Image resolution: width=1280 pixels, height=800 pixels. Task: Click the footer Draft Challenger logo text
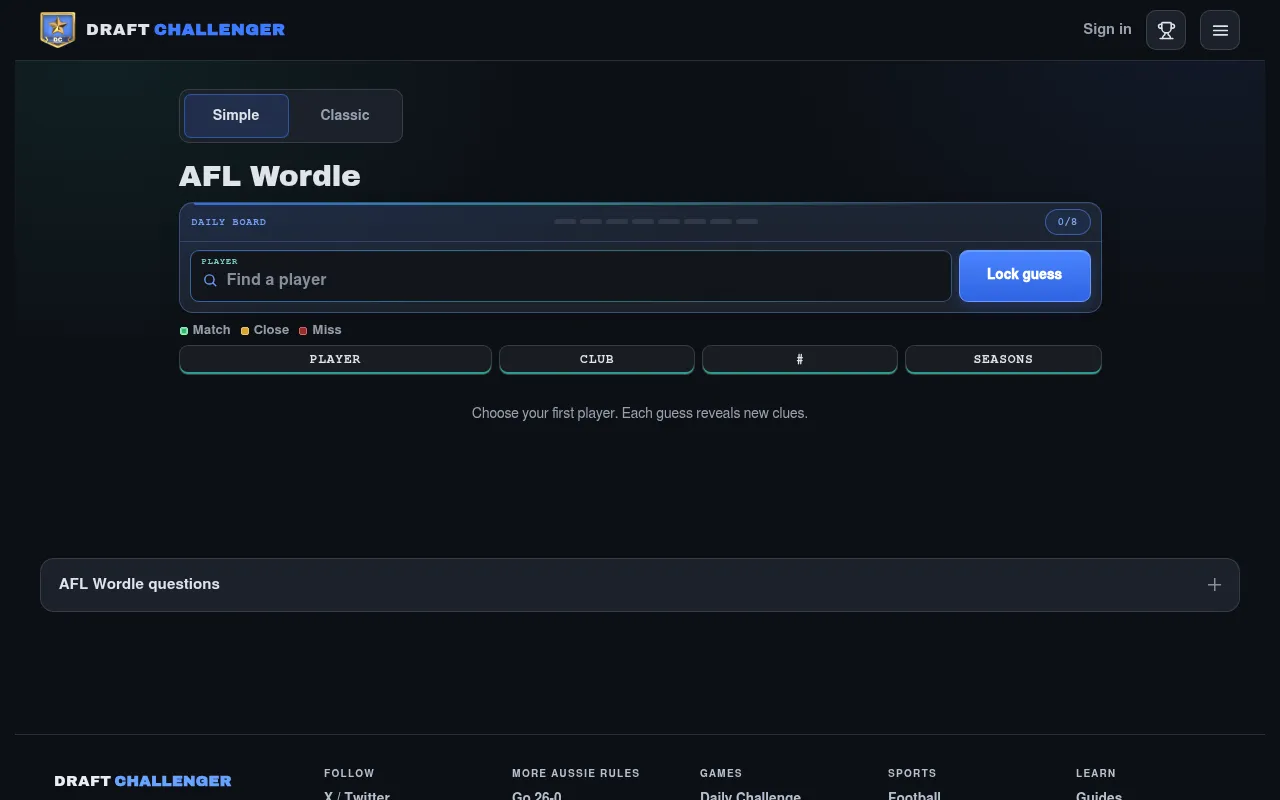point(143,781)
